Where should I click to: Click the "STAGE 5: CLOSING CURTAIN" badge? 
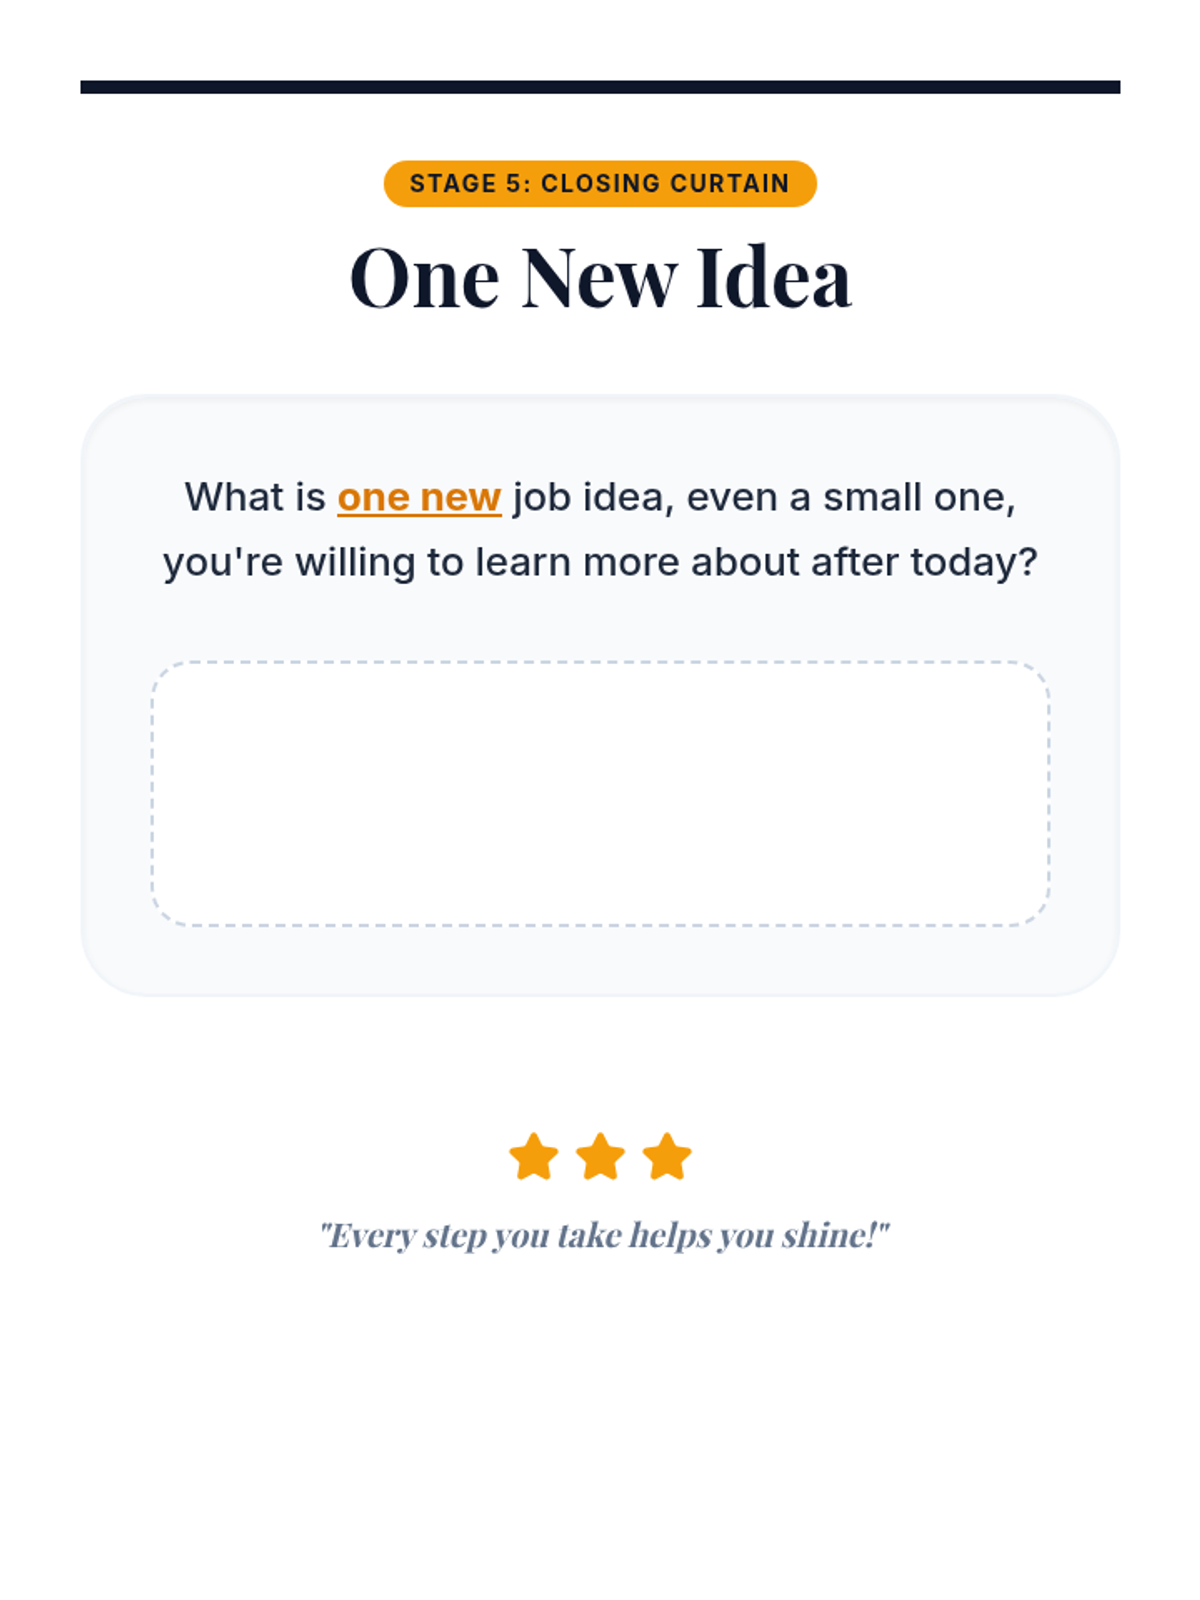click(x=600, y=184)
